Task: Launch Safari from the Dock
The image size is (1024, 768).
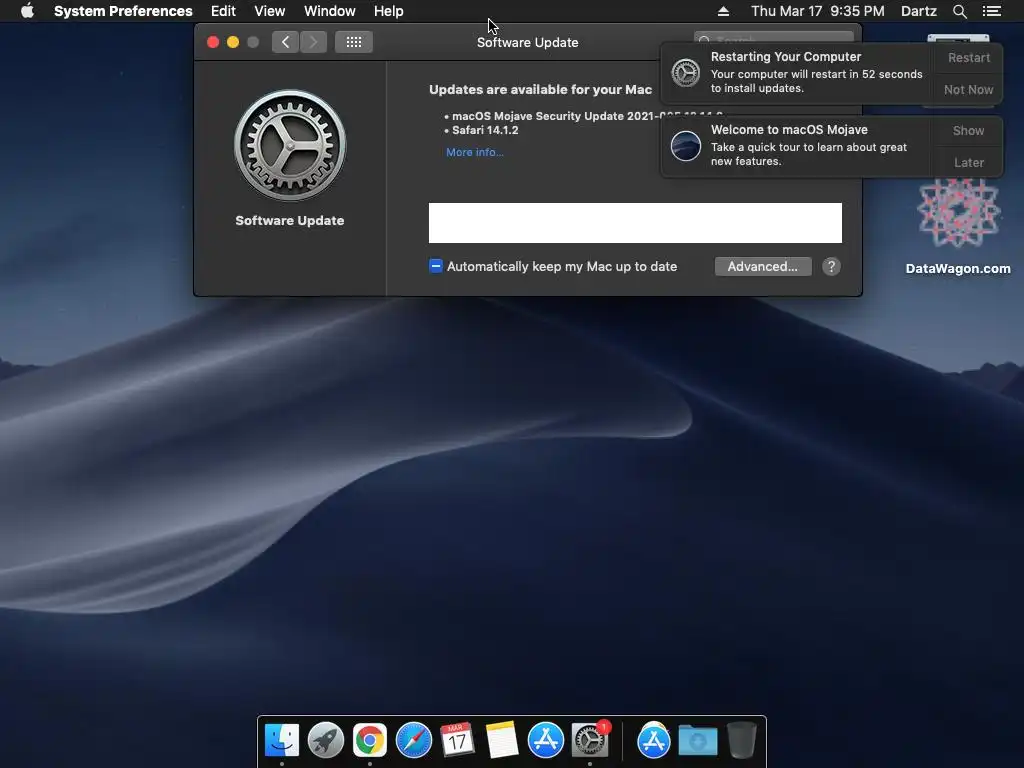Action: [414, 741]
